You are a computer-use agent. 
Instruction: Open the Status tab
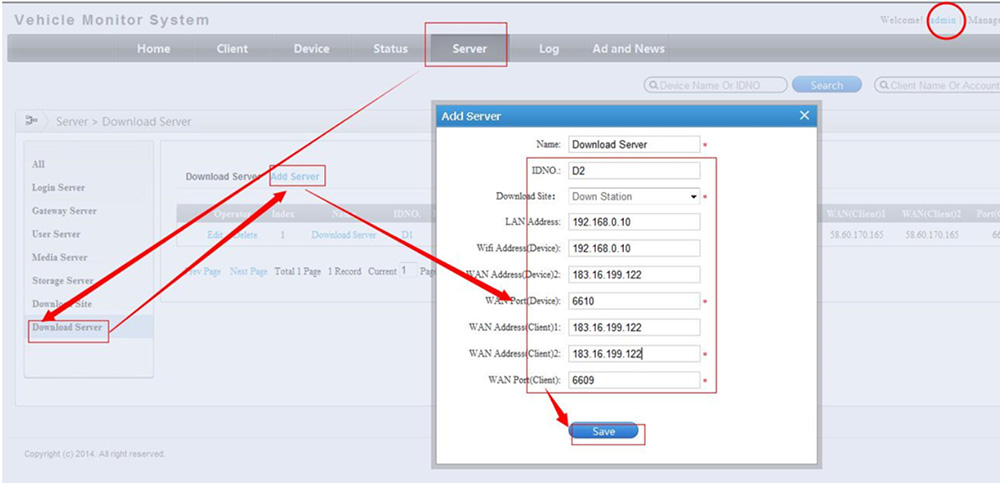[390, 48]
